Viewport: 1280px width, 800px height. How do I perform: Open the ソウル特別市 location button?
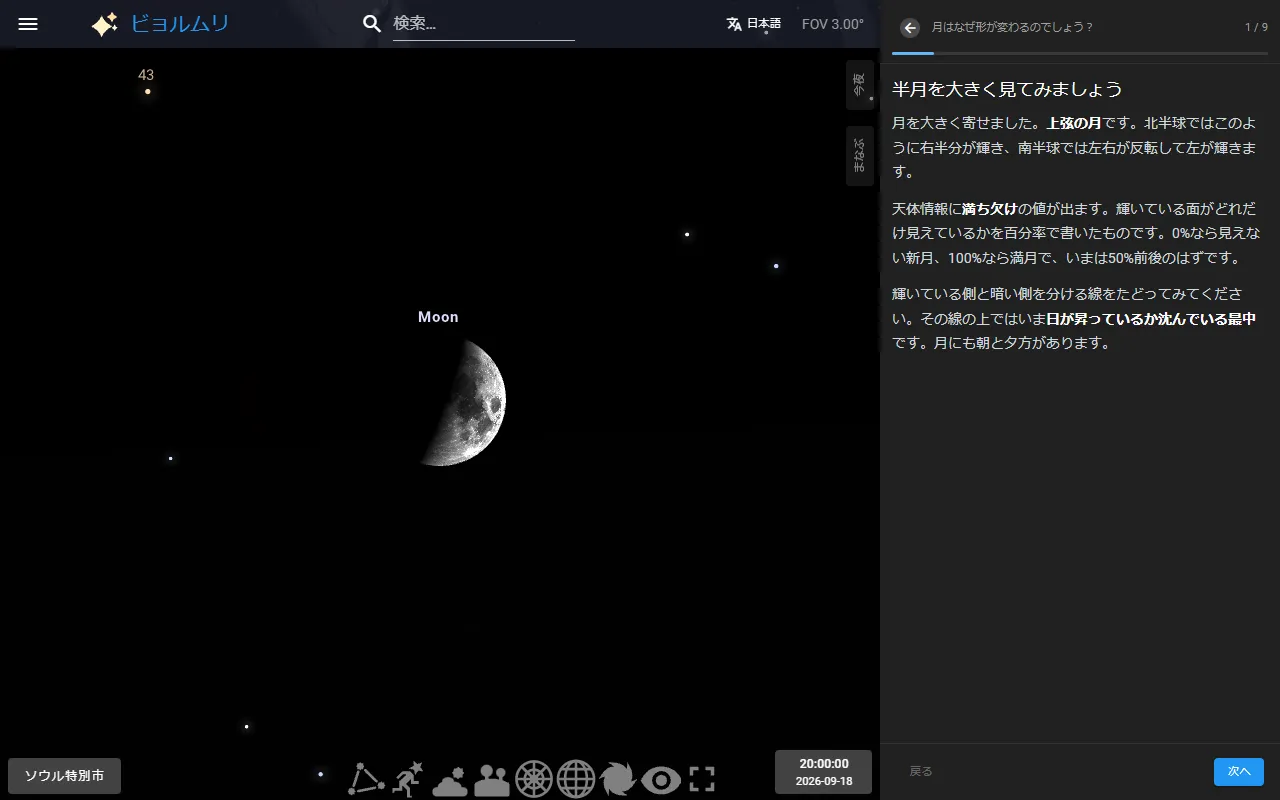click(x=64, y=776)
